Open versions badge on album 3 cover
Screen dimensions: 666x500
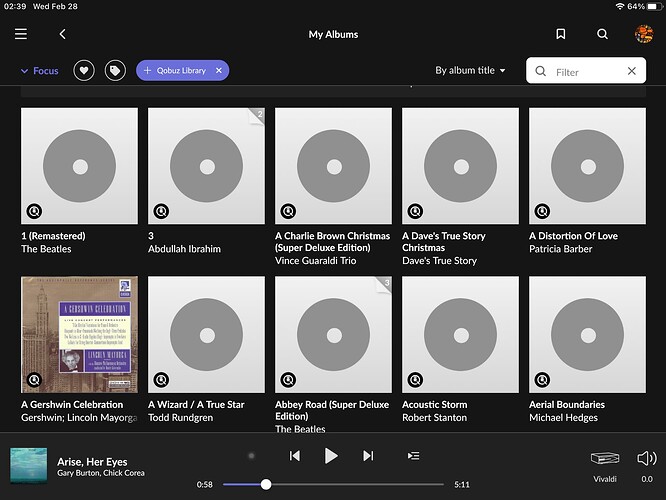(258, 115)
